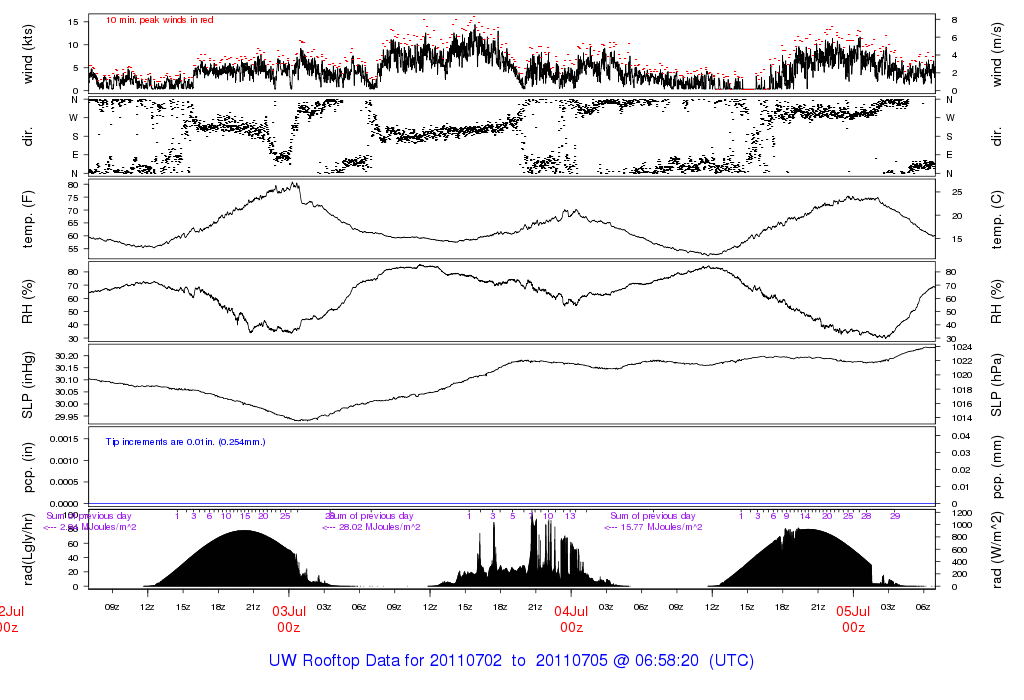The width and height of the screenshot is (1024, 700).
Task: Click the 'rad(Lgly/hr)' axis label
Action: pos(27,549)
